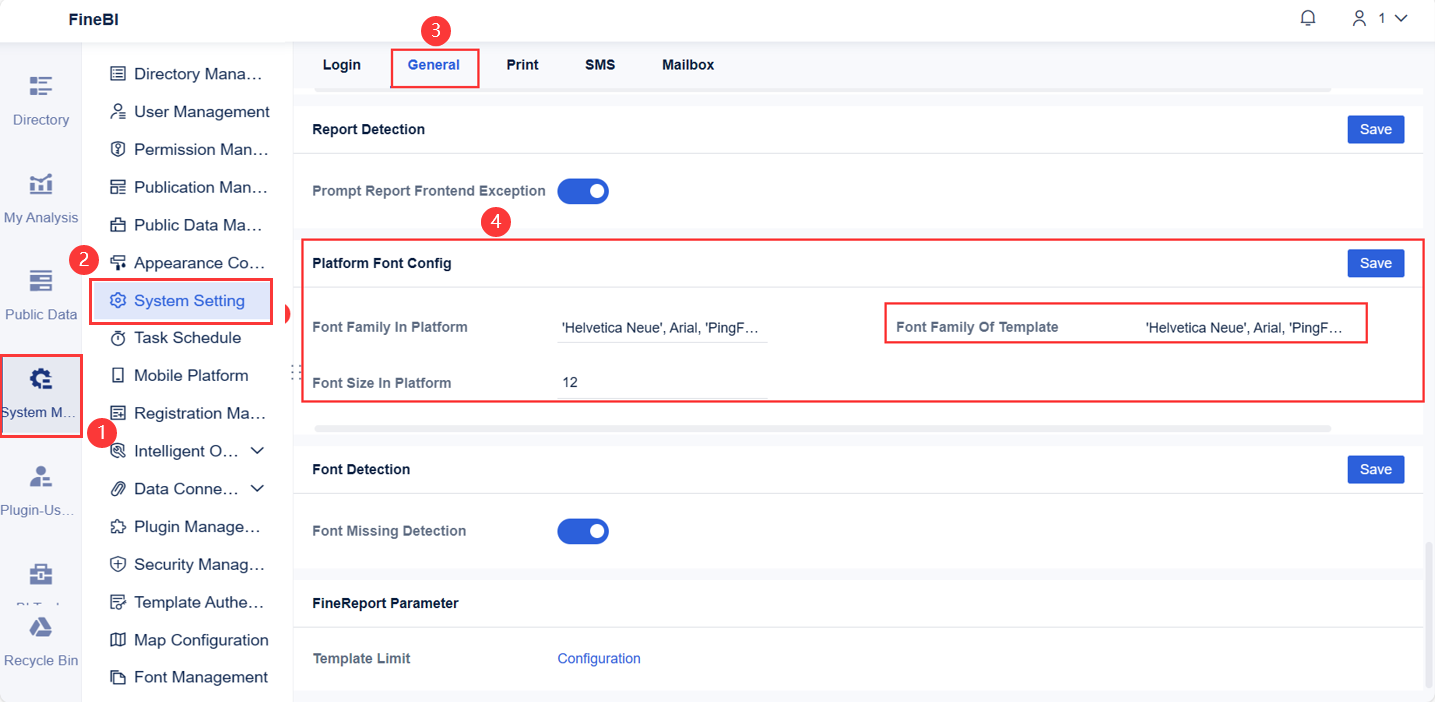
Task: Open Security Management settings
Action: tap(197, 564)
